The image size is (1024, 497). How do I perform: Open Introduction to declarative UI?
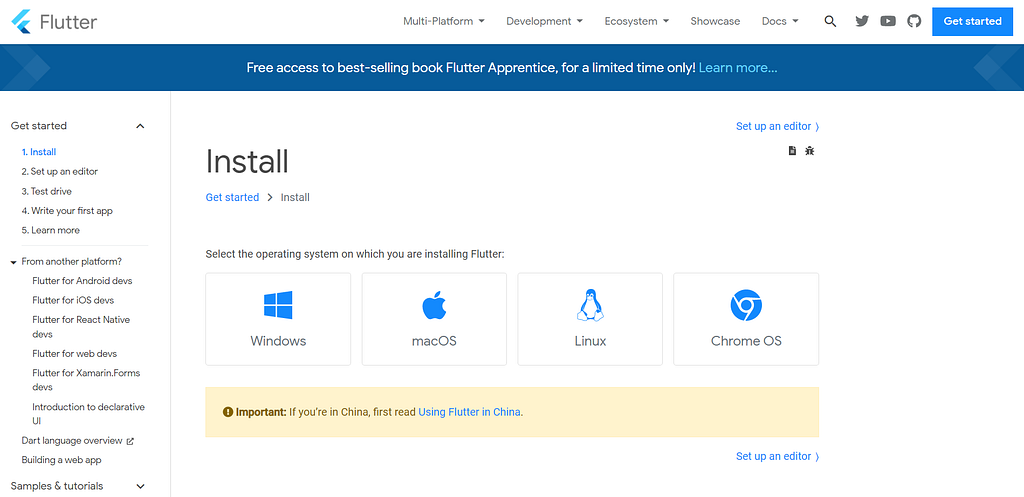click(88, 413)
